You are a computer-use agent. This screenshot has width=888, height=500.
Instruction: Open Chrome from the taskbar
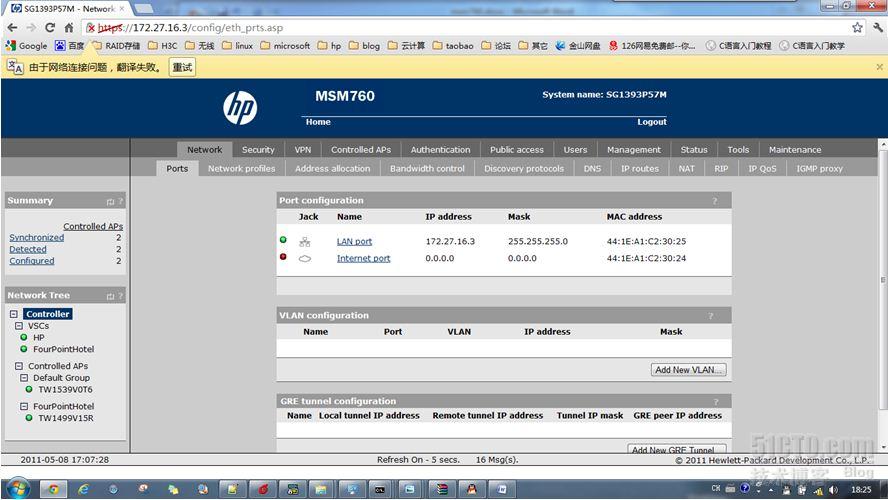[x=53, y=489]
